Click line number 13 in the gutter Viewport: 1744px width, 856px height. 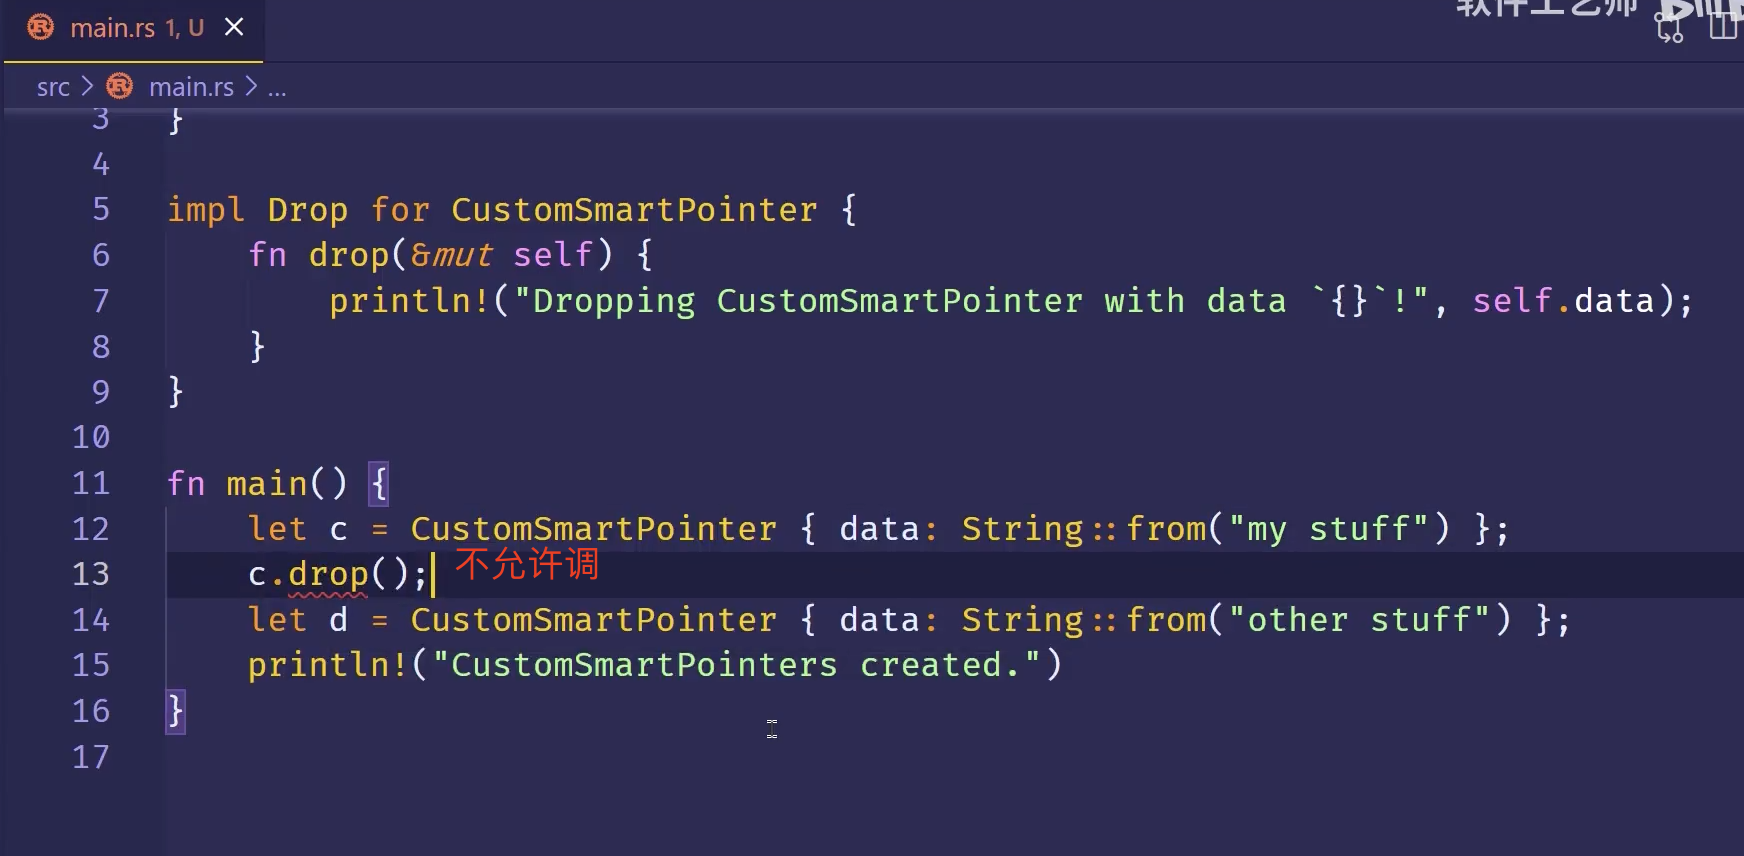pos(91,574)
